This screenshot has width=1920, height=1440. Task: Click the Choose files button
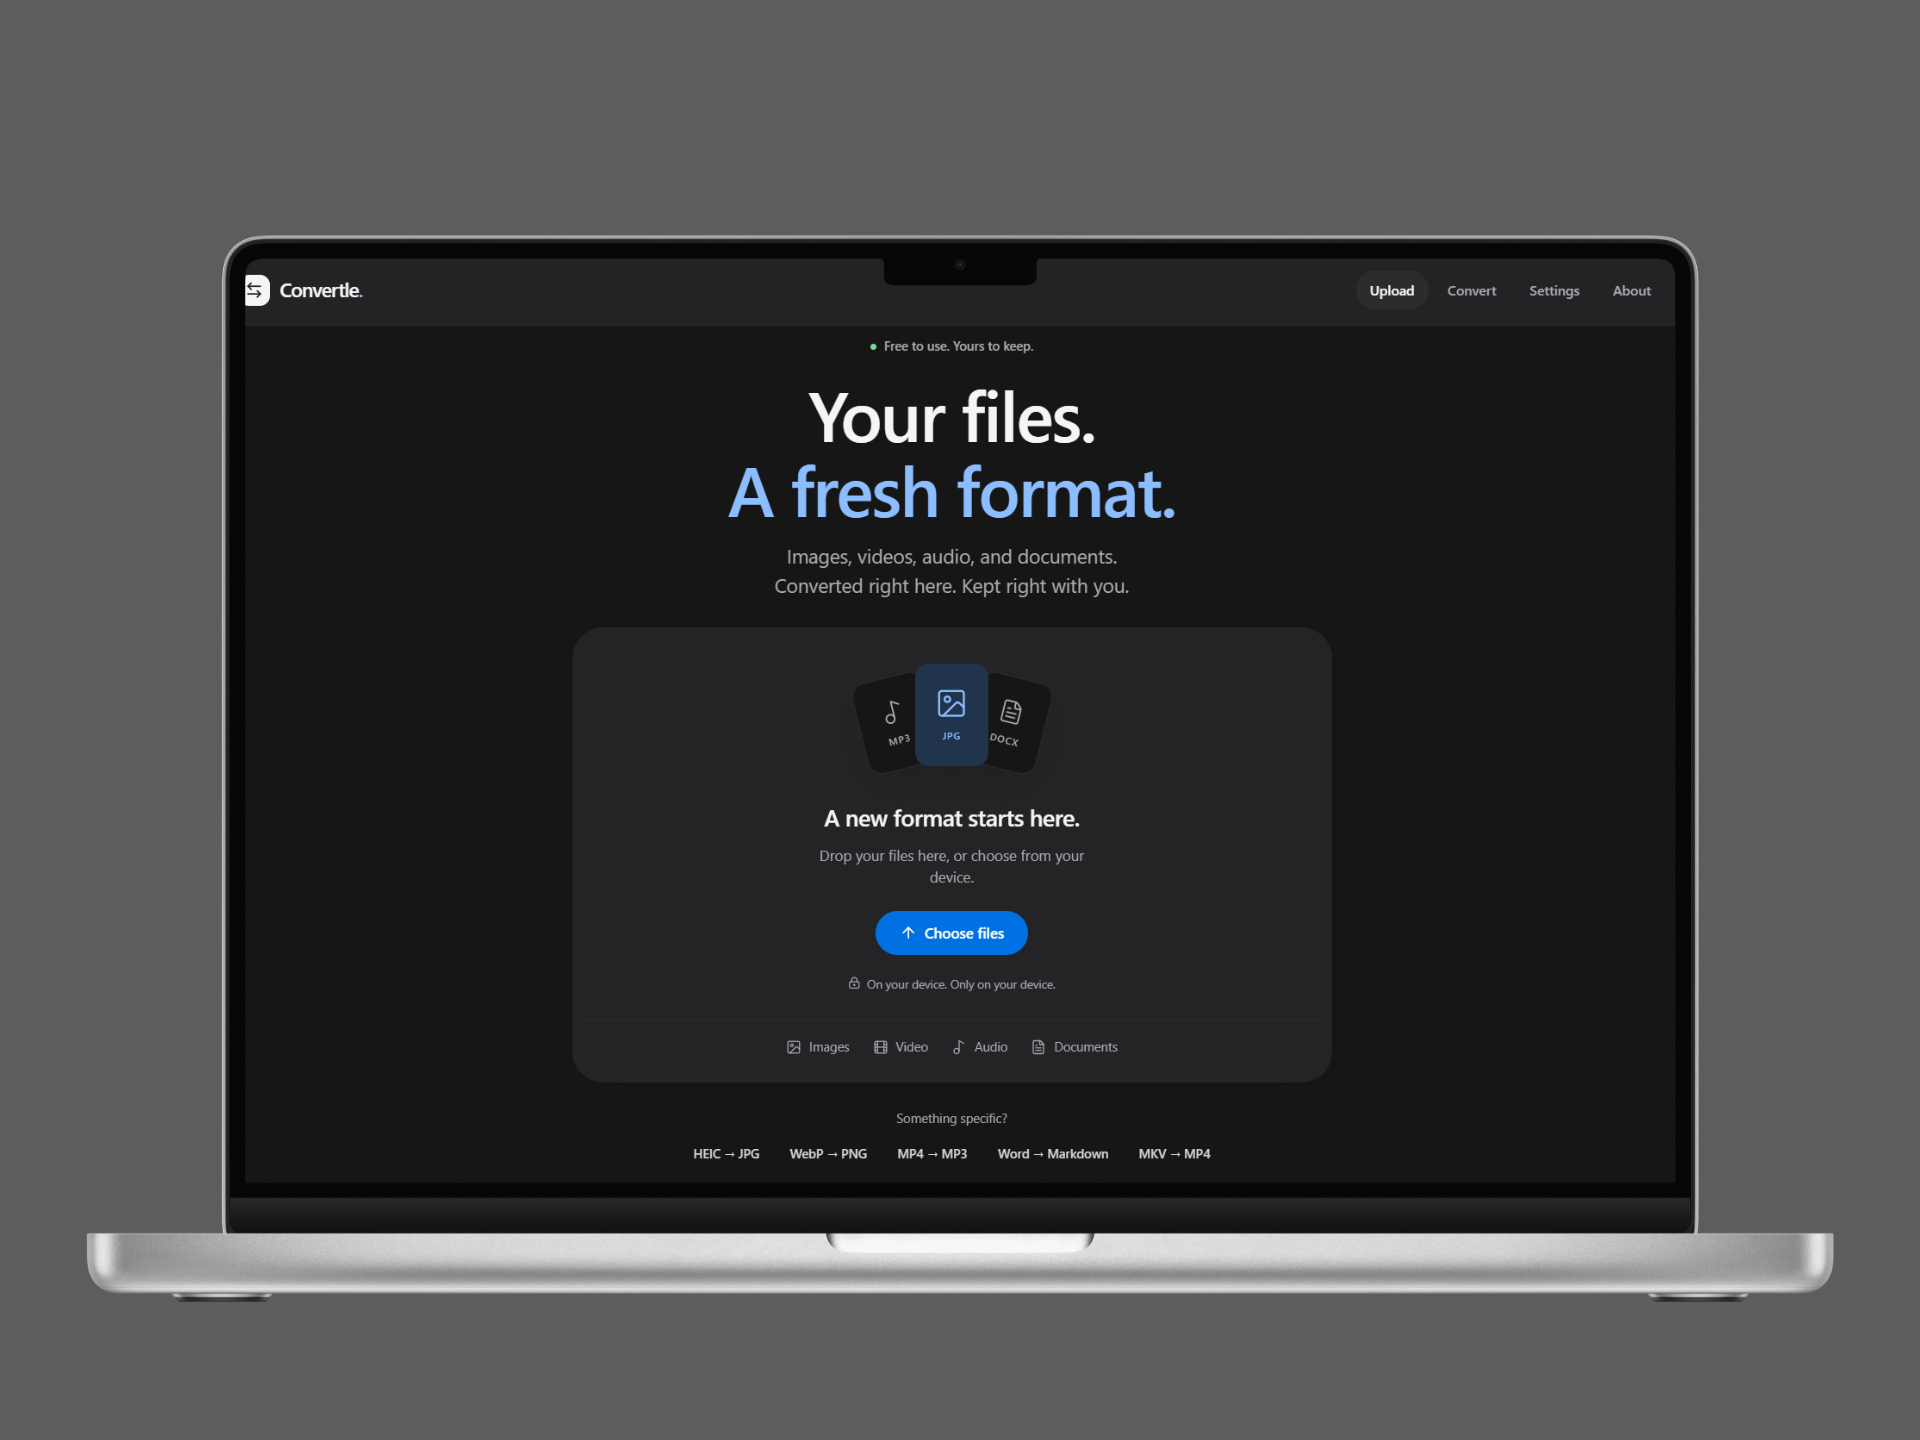coord(951,932)
